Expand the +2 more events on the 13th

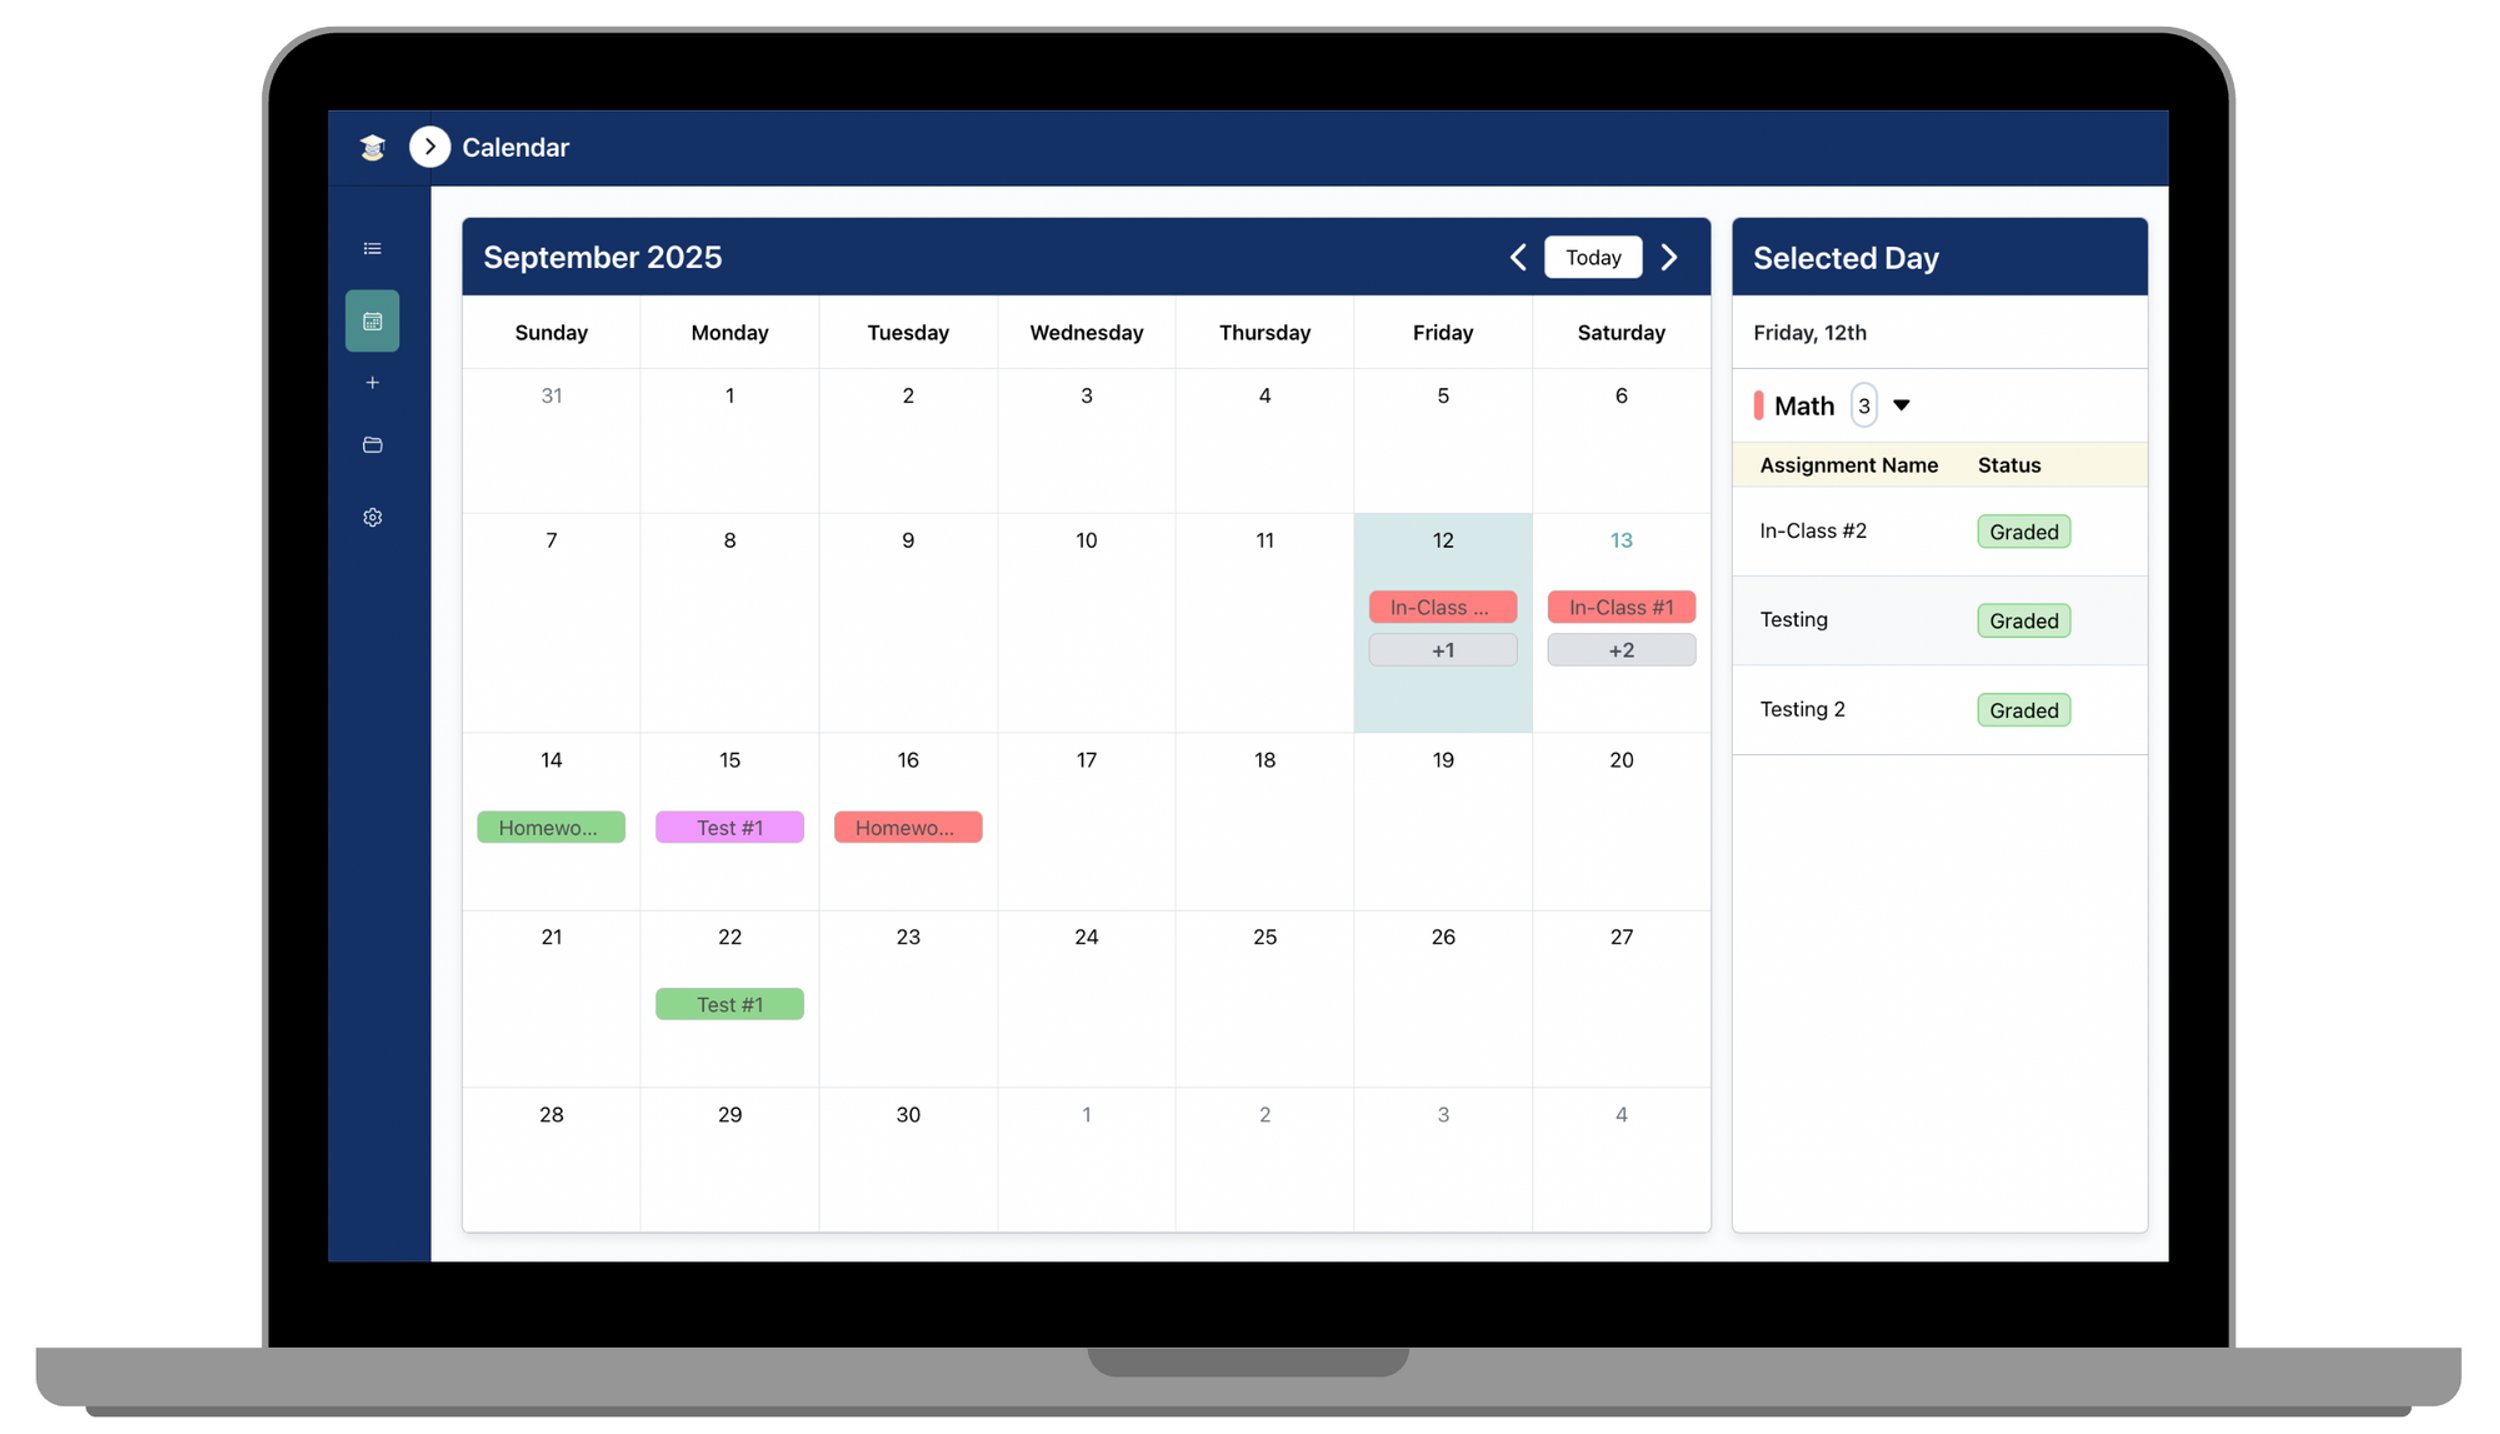click(x=1620, y=650)
